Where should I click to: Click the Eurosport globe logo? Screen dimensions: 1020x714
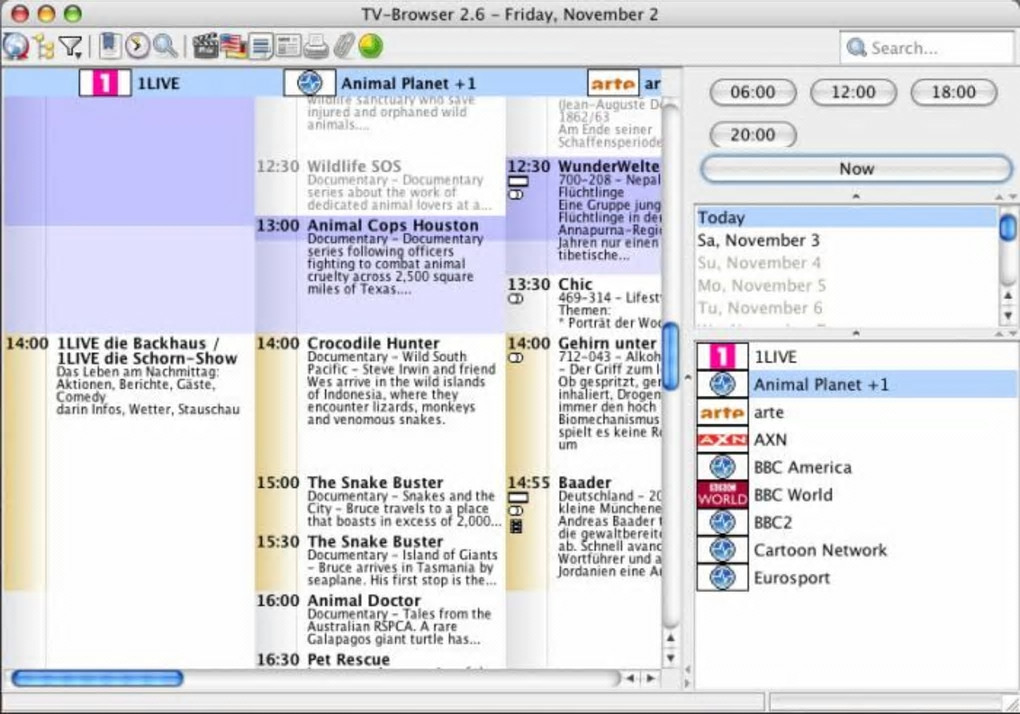[722, 577]
